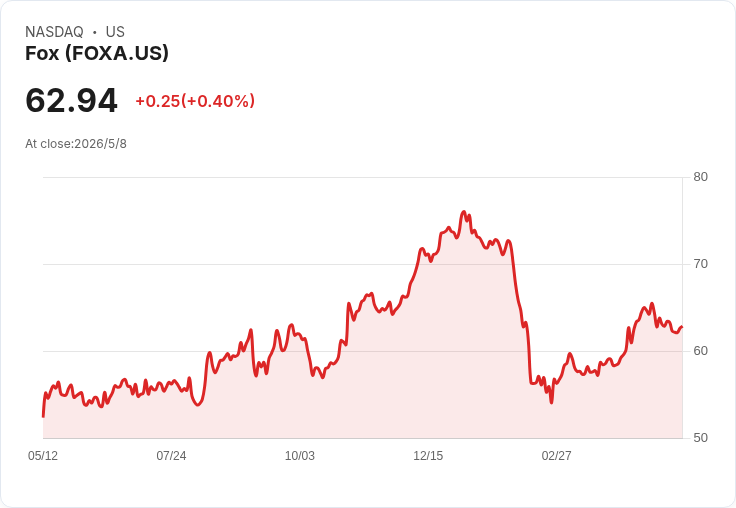Click the 02/27 date label on x-axis
The image size is (736, 508).
[557, 456]
